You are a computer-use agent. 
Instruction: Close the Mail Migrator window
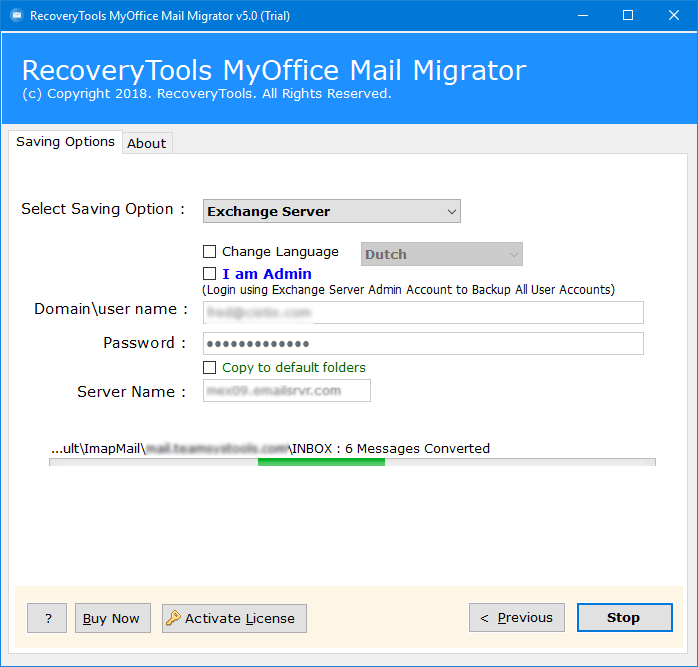coord(674,16)
